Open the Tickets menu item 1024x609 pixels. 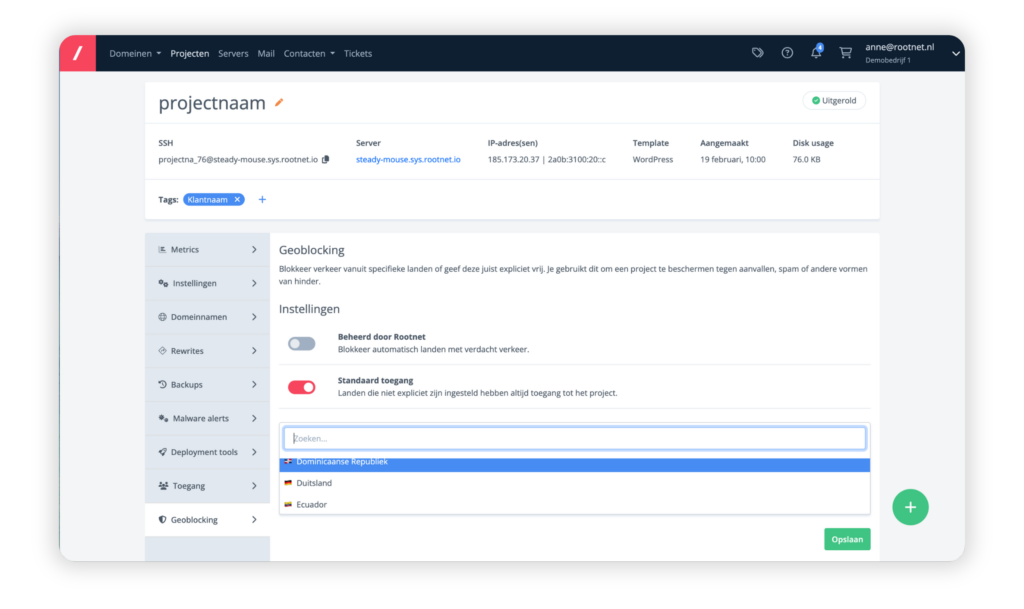coord(357,53)
